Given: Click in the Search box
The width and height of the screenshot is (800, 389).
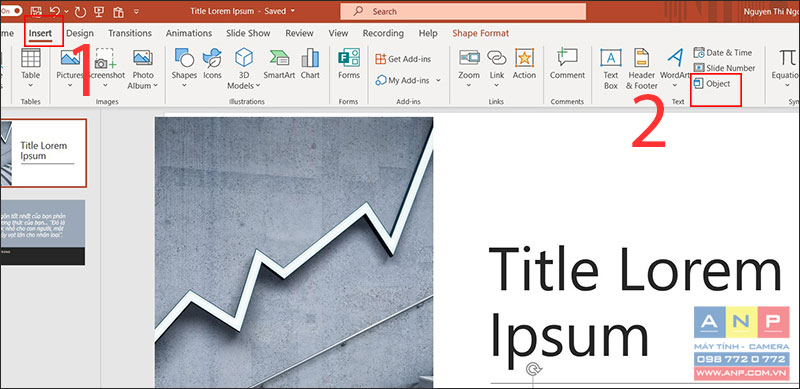Looking at the screenshot, I should pyautogui.click(x=463, y=11).
